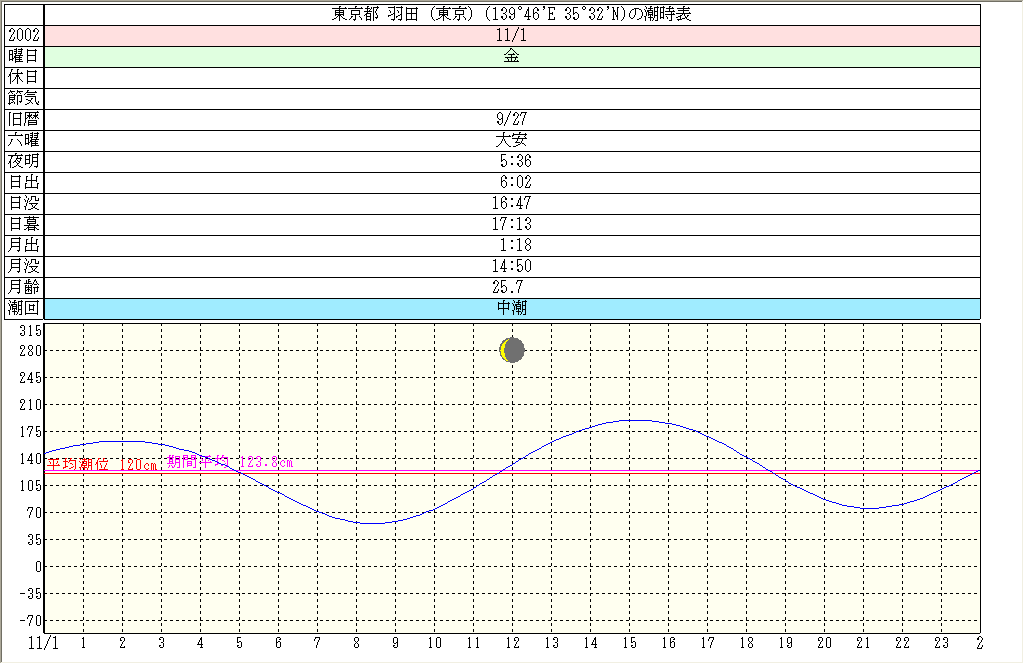
Task: Click the dusk time 17:13
Action: click(x=512, y=224)
